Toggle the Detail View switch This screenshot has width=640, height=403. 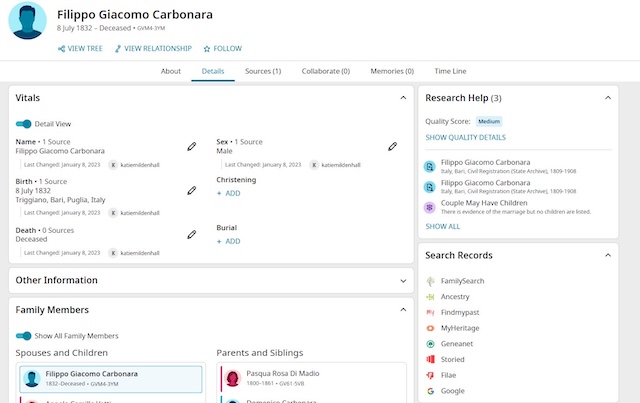pos(24,124)
